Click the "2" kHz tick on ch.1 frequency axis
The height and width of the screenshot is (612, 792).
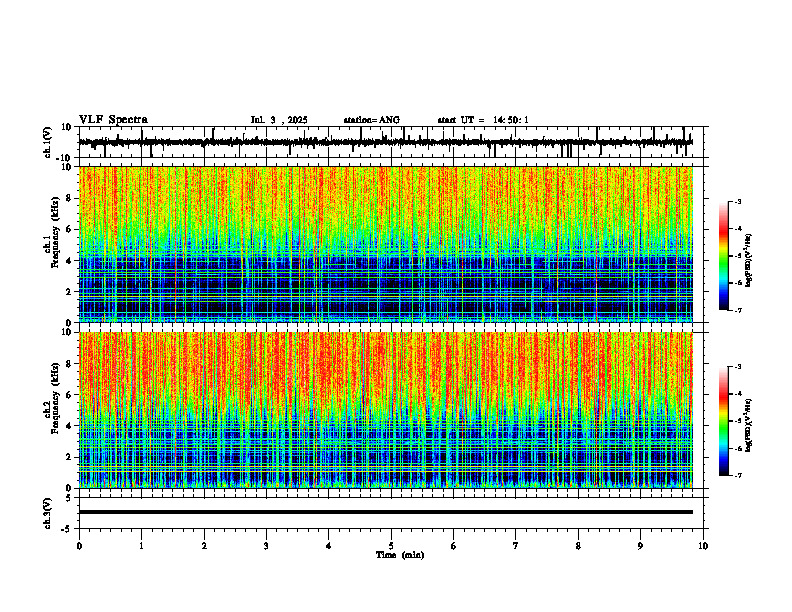[70, 291]
